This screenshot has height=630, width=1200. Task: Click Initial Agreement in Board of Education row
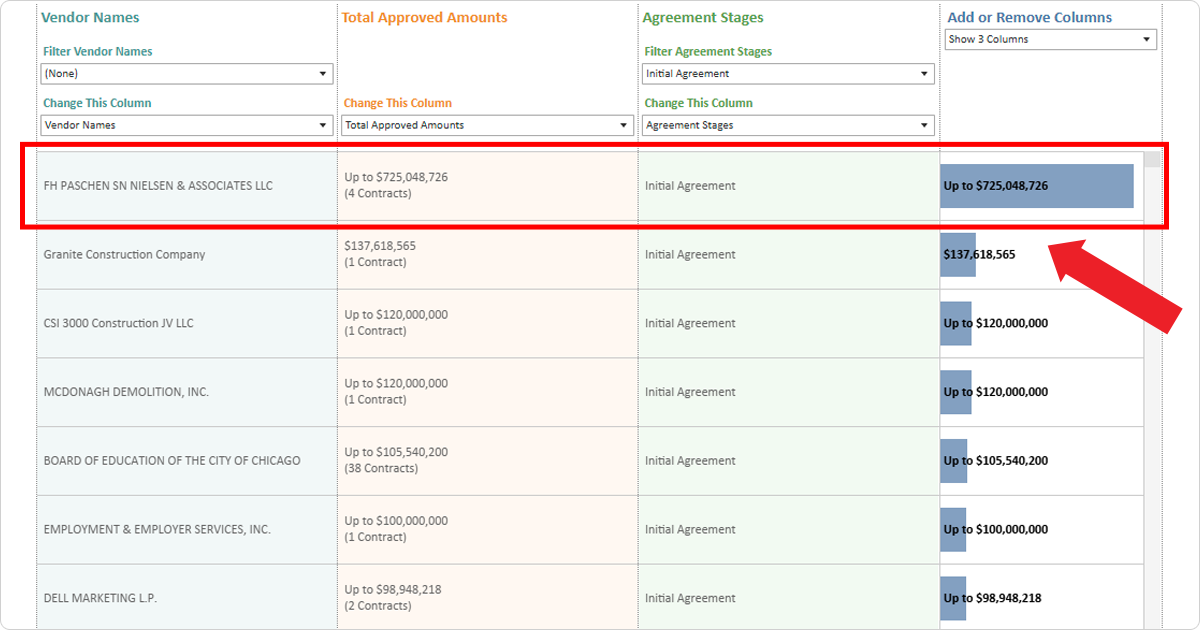690,461
